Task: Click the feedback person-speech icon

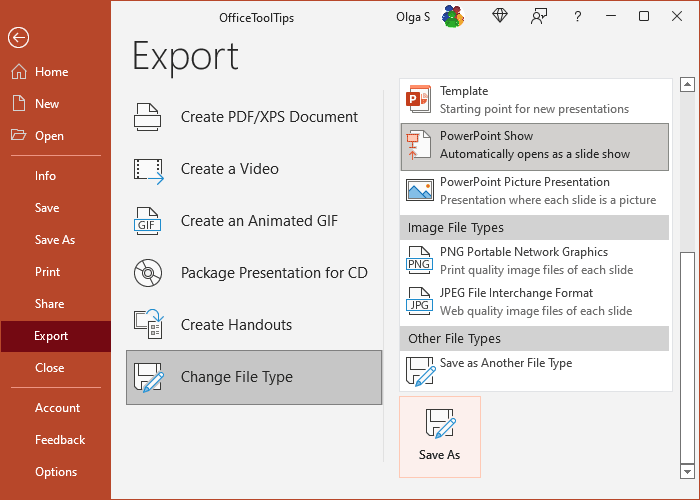Action: click(538, 17)
